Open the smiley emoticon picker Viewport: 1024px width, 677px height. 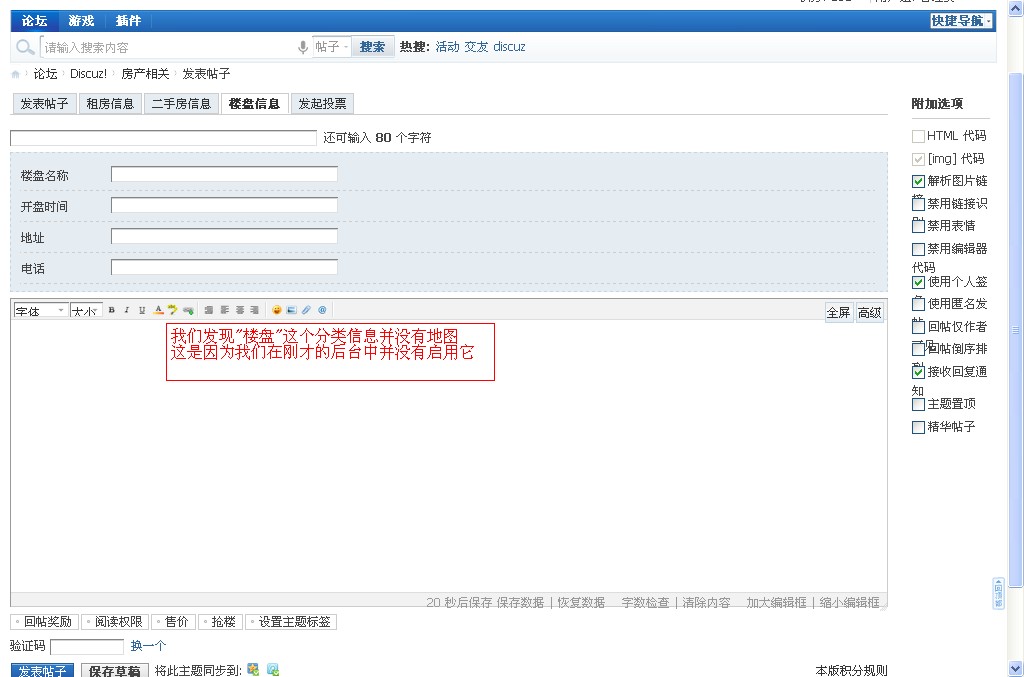(x=277, y=310)
